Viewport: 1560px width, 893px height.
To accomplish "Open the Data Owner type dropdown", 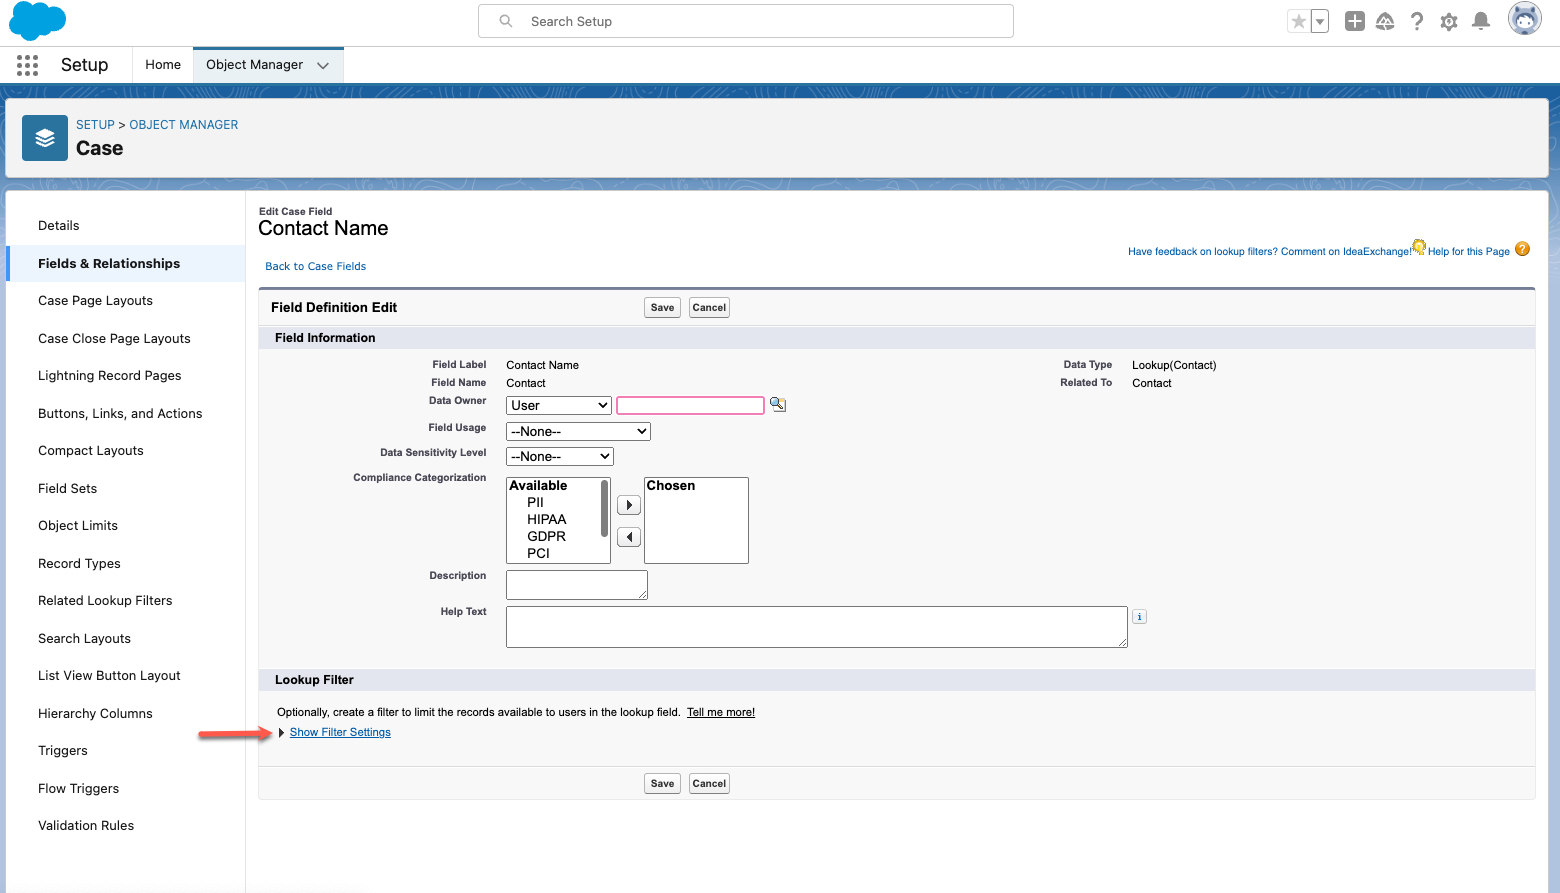I will point(558,405).
